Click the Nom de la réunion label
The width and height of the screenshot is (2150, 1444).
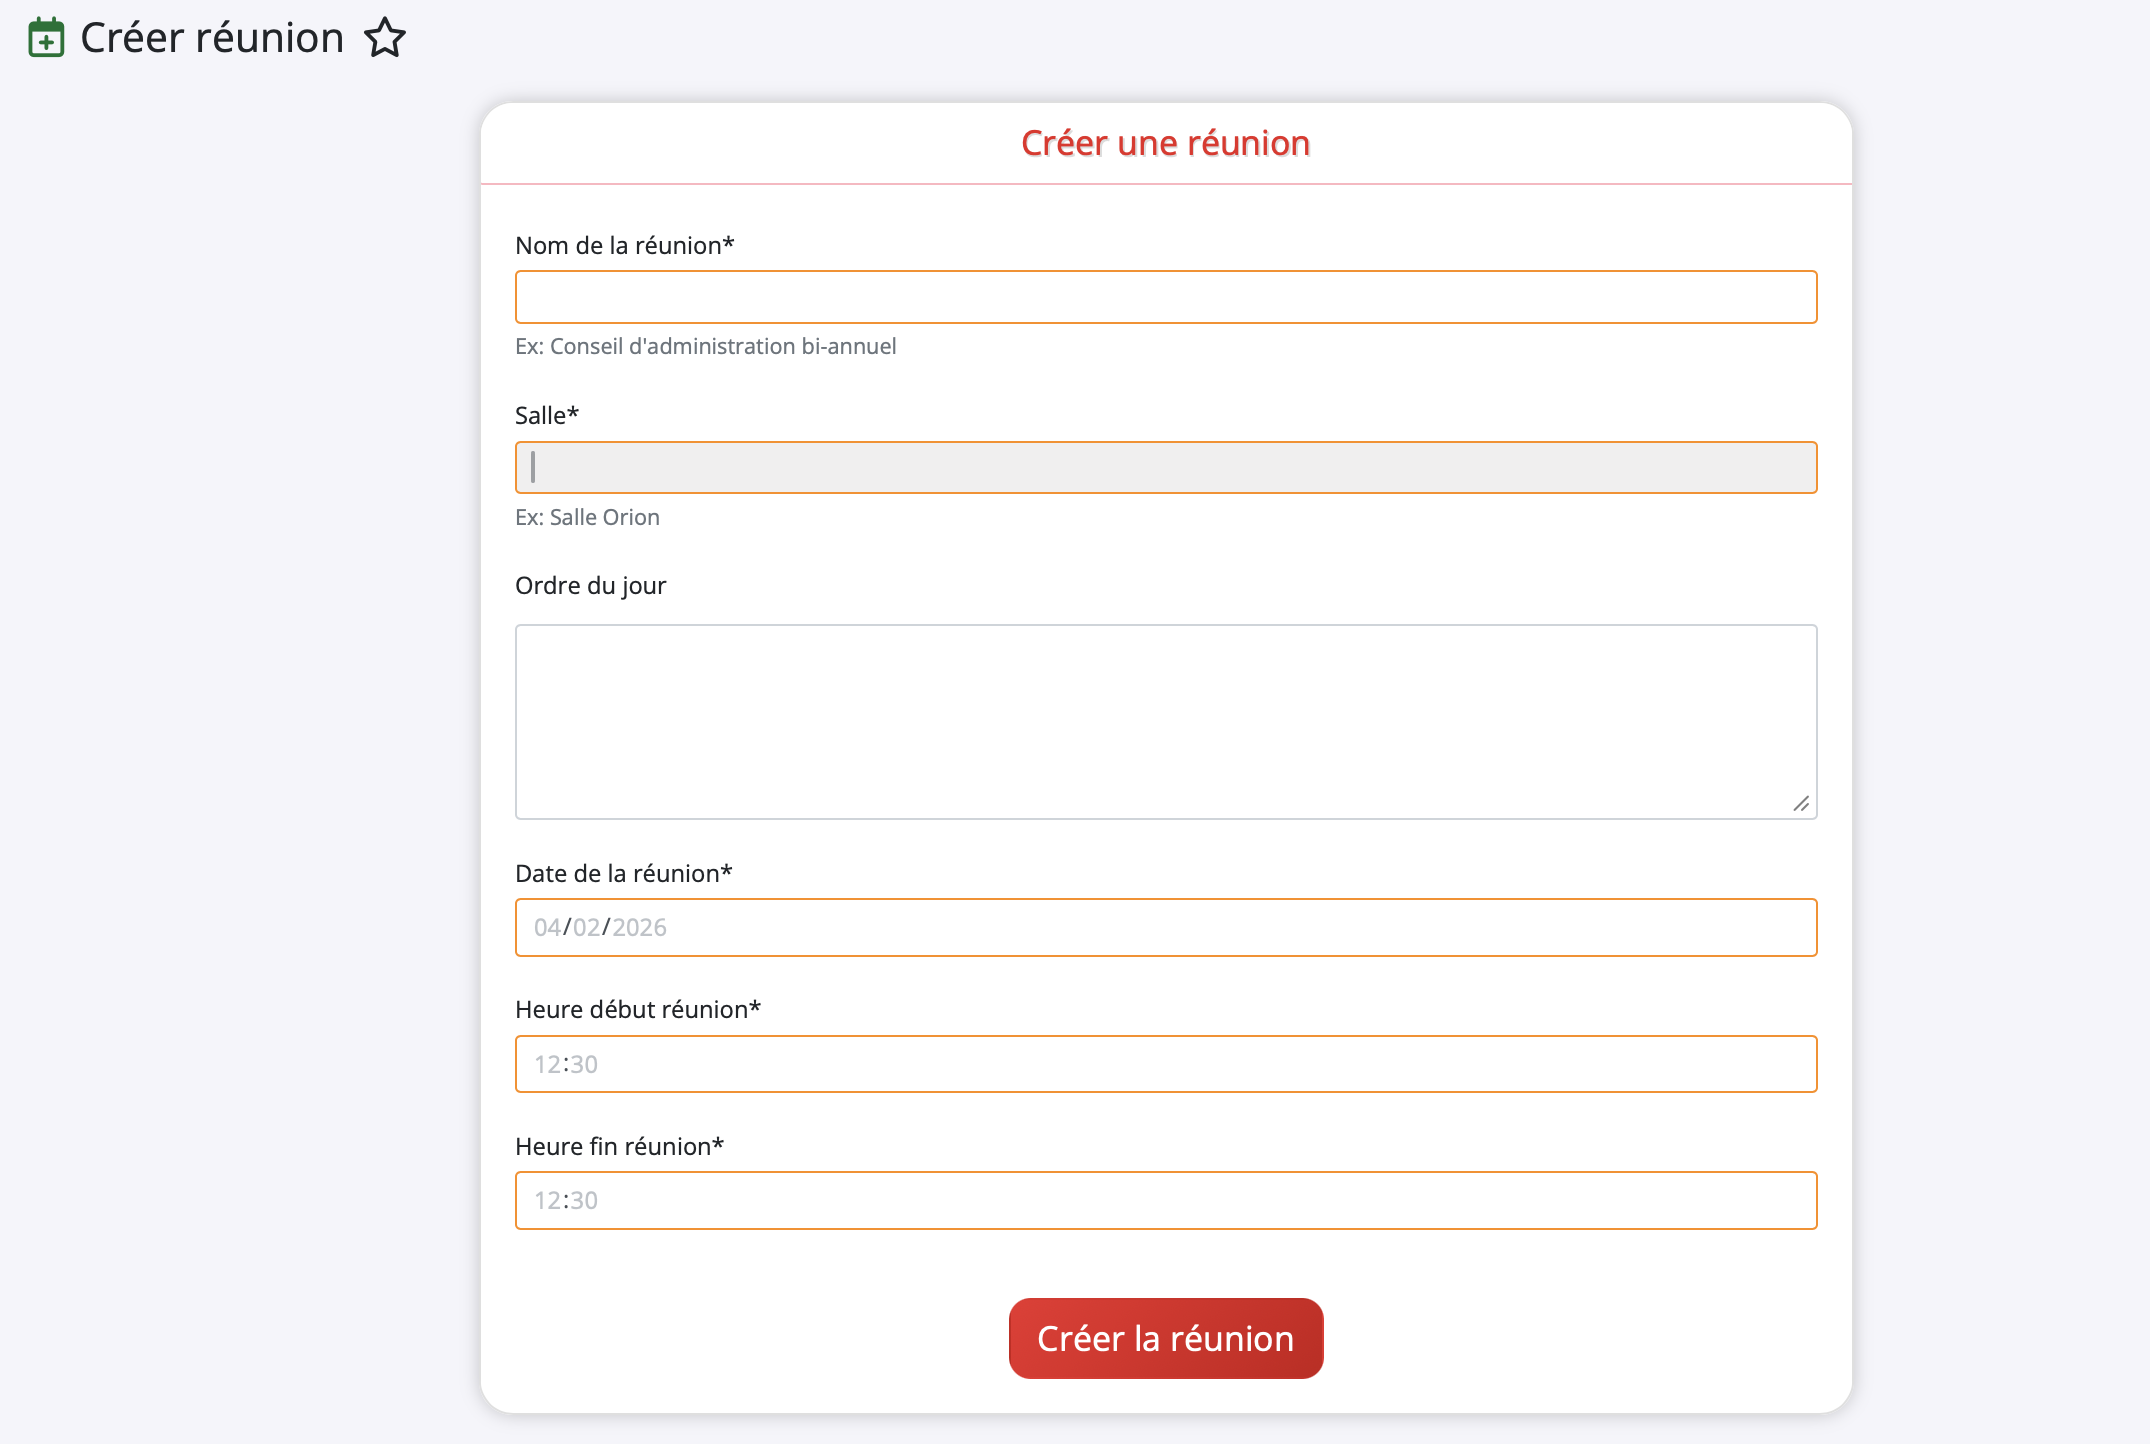click(624, 246)
